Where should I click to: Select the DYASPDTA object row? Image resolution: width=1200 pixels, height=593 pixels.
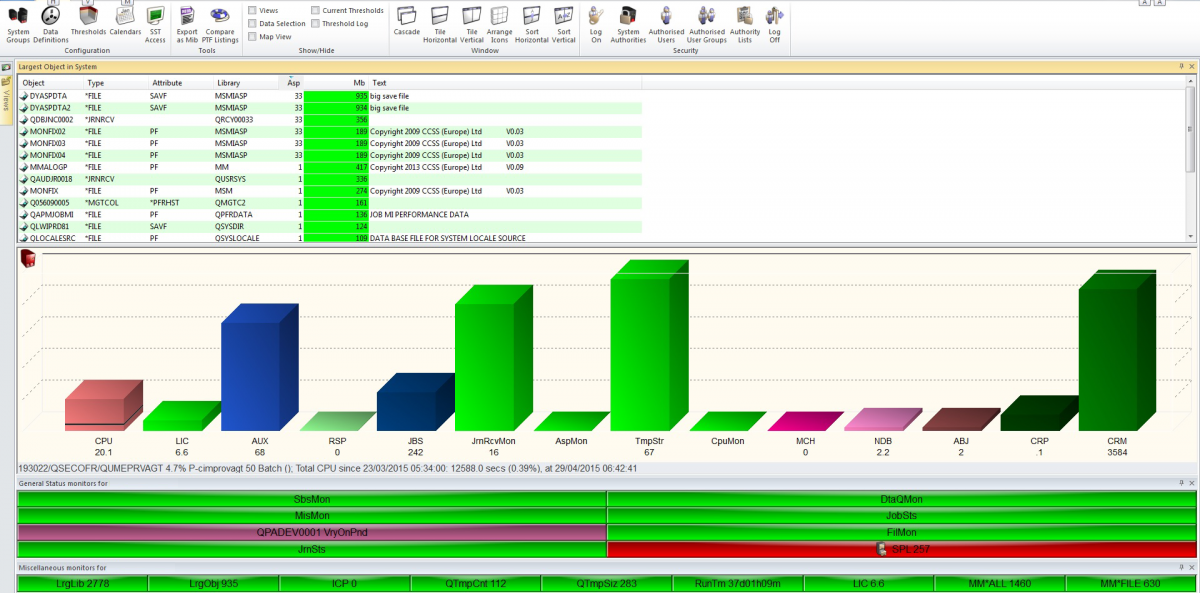click(x=51, y=96)
